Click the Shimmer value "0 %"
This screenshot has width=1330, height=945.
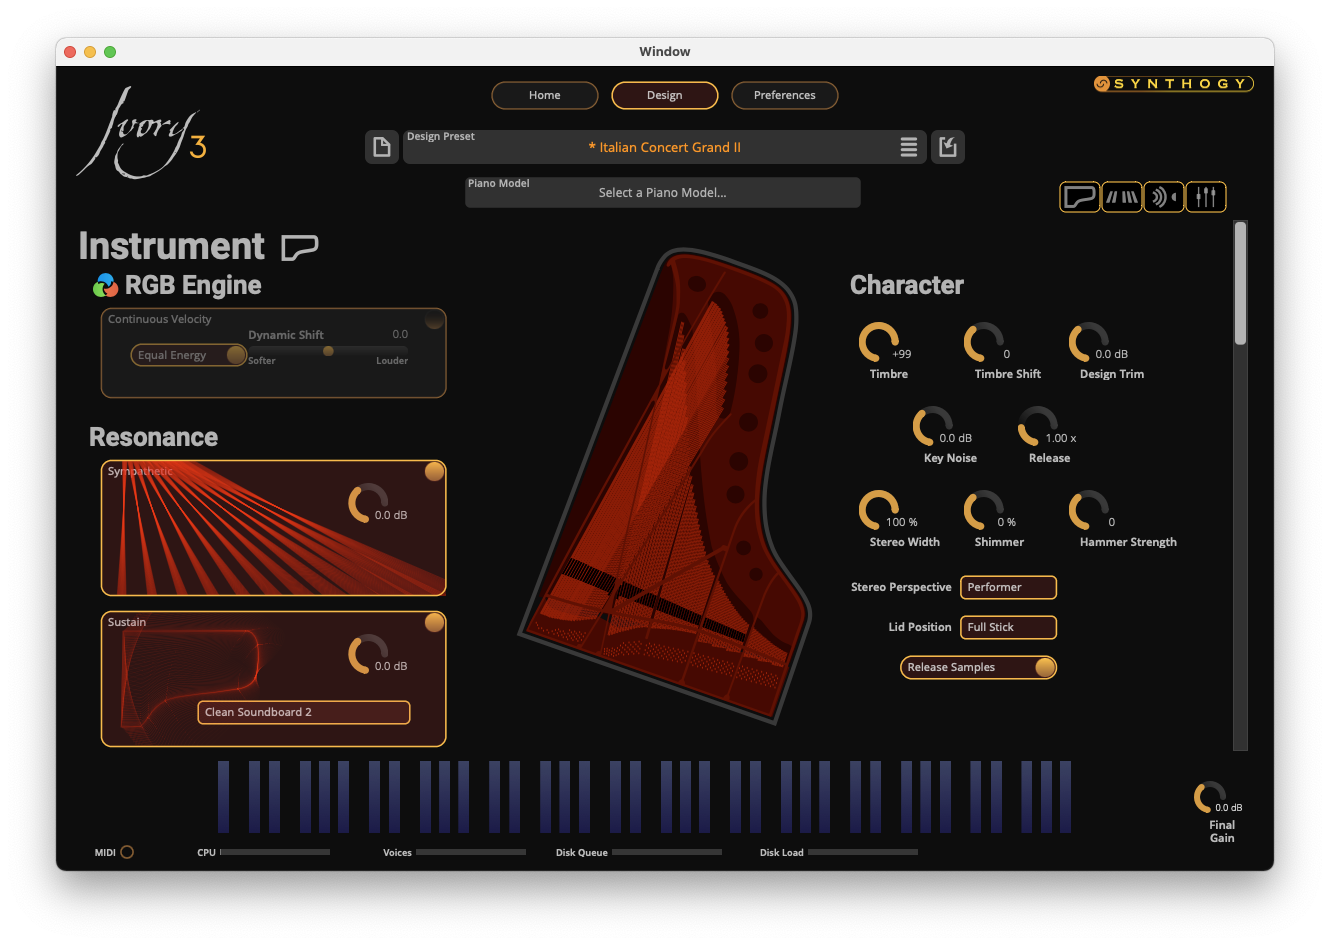click(1007, 522)
